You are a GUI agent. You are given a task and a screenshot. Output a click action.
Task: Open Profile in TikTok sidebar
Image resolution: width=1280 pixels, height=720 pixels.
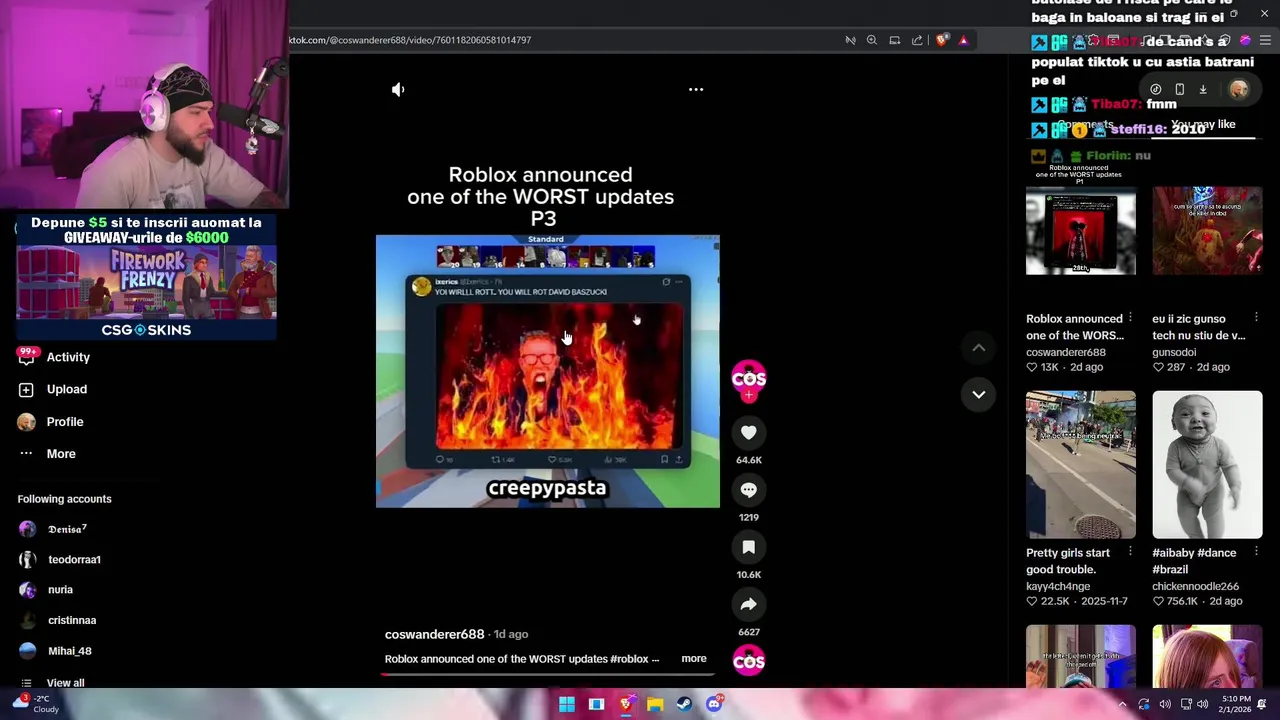pos(52,422)
